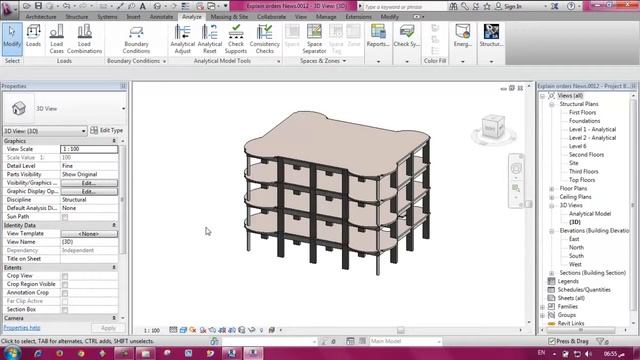640x360 pixels.
Task: Click the visual style icon in view control bar
Action: [x=183, y=330]
